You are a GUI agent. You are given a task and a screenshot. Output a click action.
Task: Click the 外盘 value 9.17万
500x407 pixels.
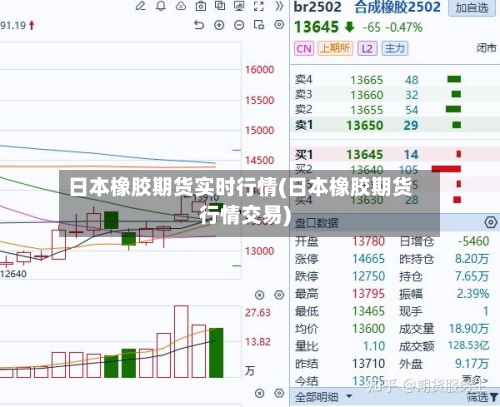click(472, 364)
